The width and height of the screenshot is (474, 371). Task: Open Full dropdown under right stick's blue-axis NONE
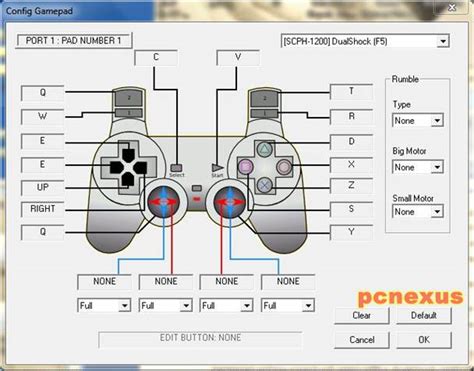coord(288,305)
